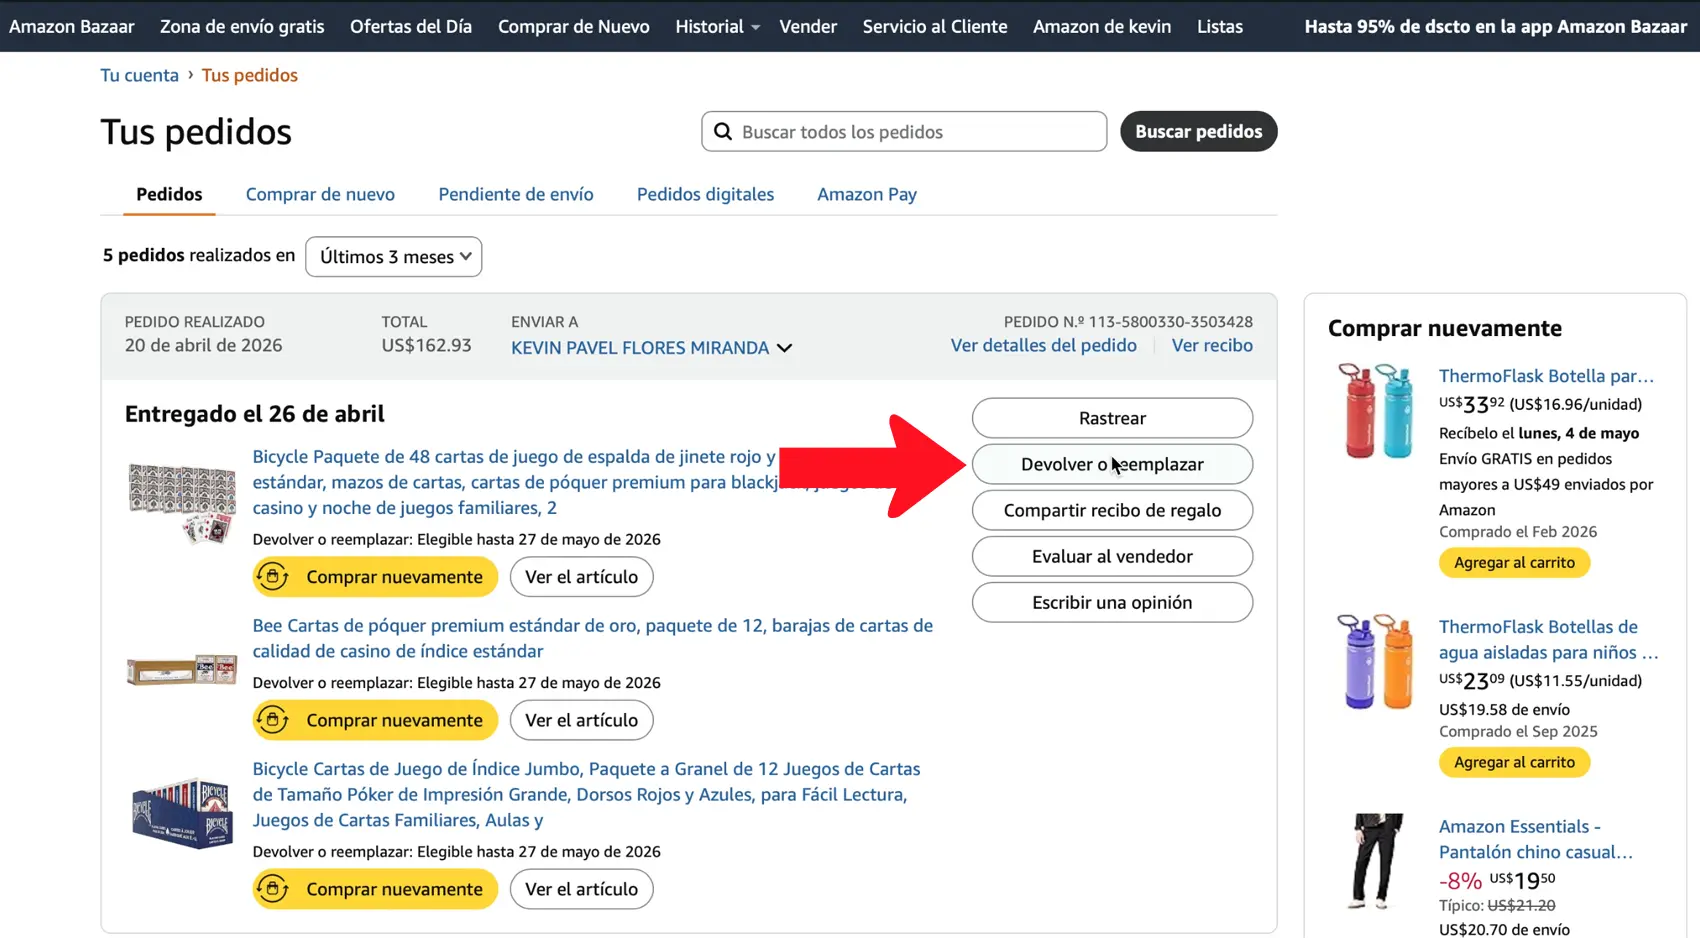Open the red and teal ThermoFlask bottles image
Viewport: 1700px width, 938px height.
pyautogui.click(x=1375, y=411)
